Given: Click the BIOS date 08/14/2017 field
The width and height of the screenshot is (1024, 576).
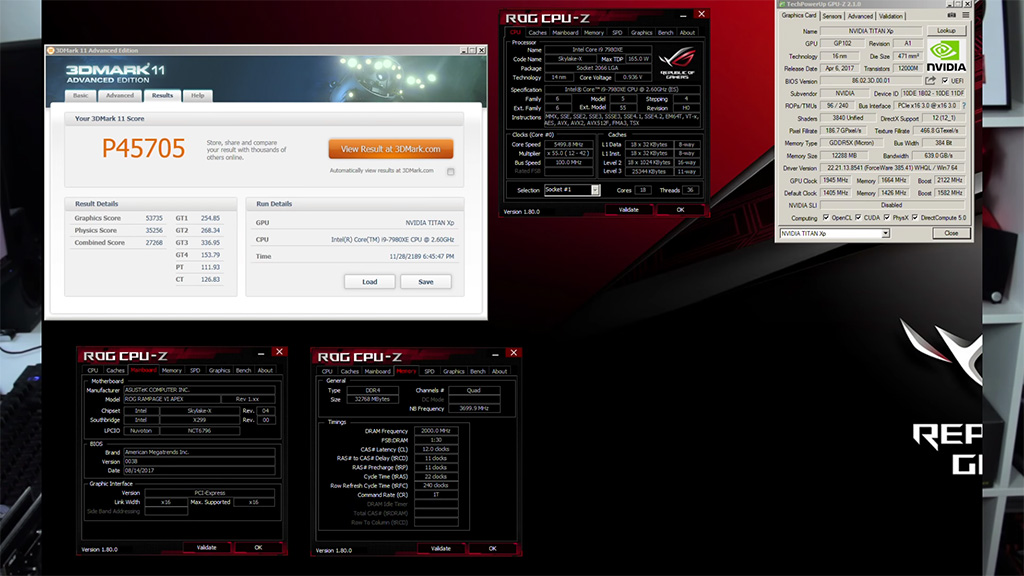Looking at the screenshot, I should pyautogui.click(x=199, y=470).
